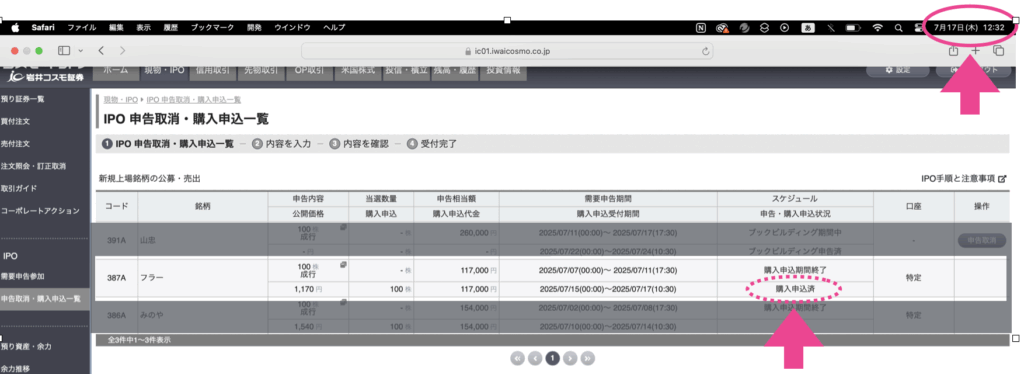Open the Wi-Fi status menu
Image resolution: width=1024 pixels, height=374 pixels.
[x=878, y=27]
